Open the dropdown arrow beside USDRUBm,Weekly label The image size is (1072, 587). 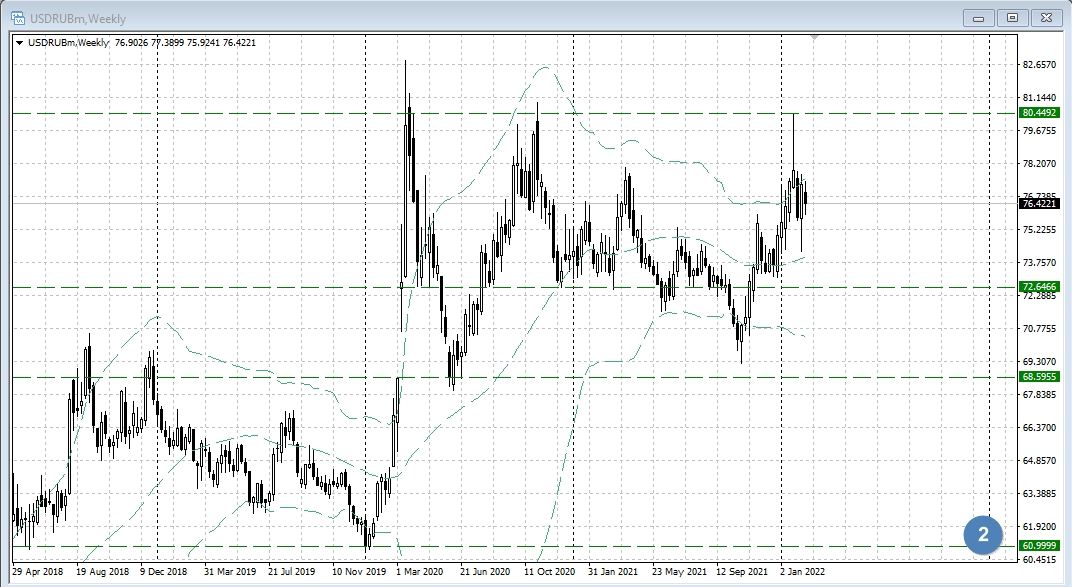pyautogui.click(x=19, y=42)
